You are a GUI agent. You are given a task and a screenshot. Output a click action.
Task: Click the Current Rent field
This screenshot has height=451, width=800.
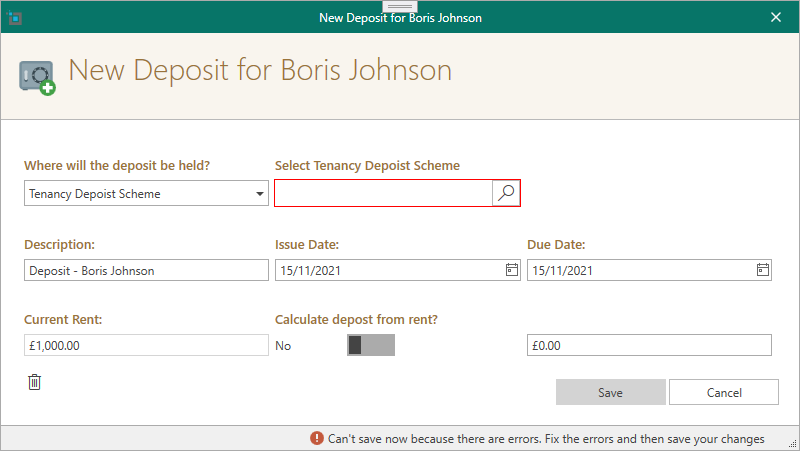[x=146, y=345]
